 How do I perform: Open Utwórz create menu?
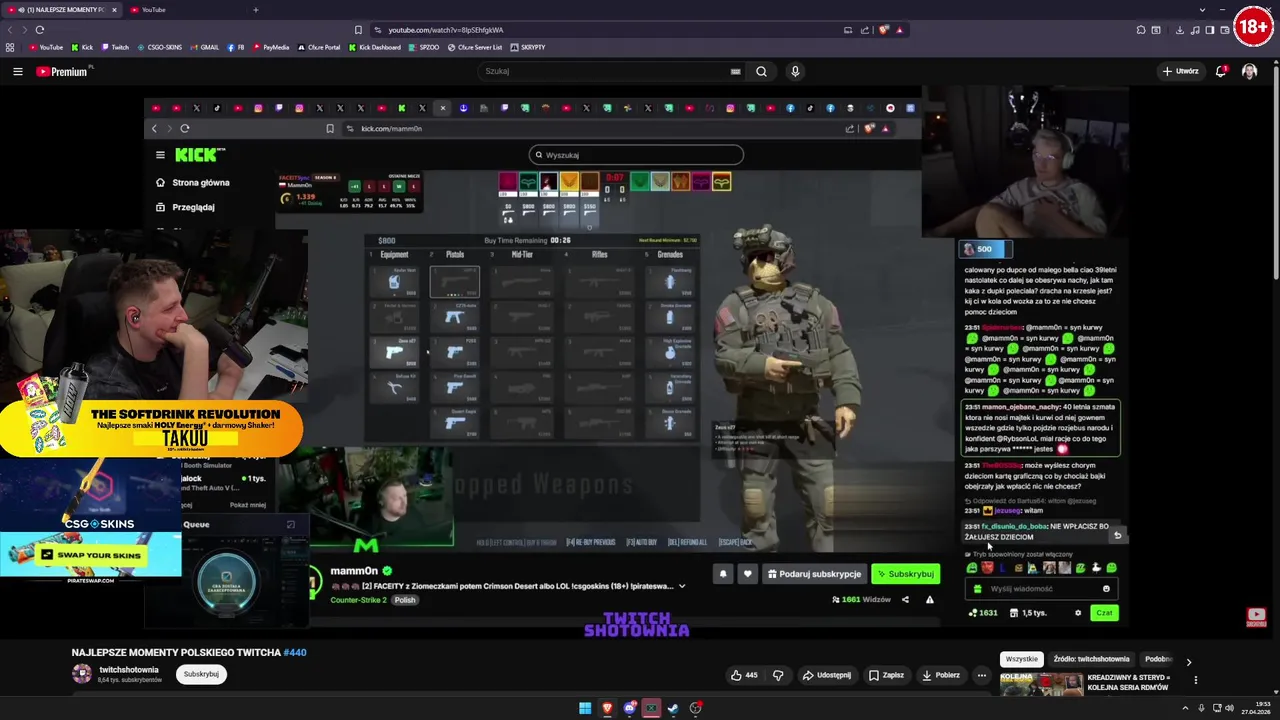coord(1180,71)
